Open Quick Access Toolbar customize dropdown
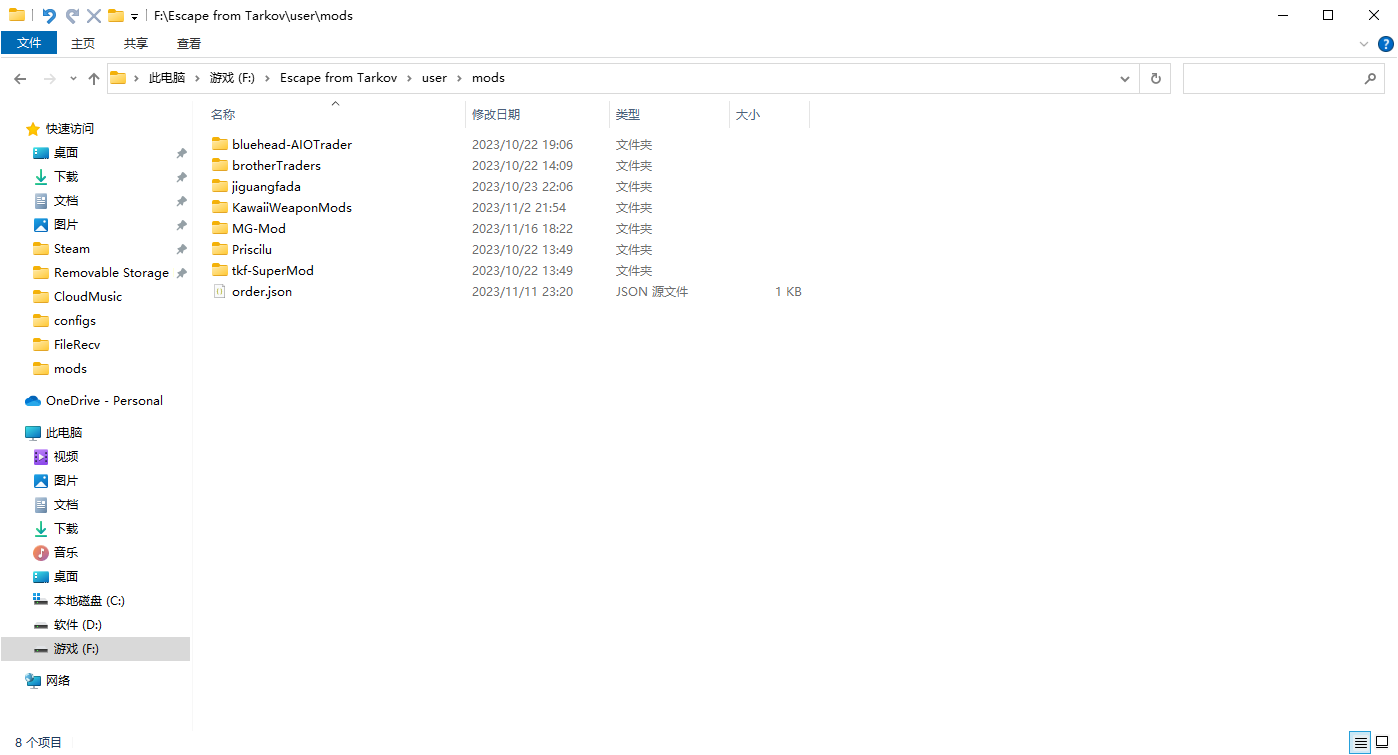This screenshot has width=1398, height=755. click(134, 17)
